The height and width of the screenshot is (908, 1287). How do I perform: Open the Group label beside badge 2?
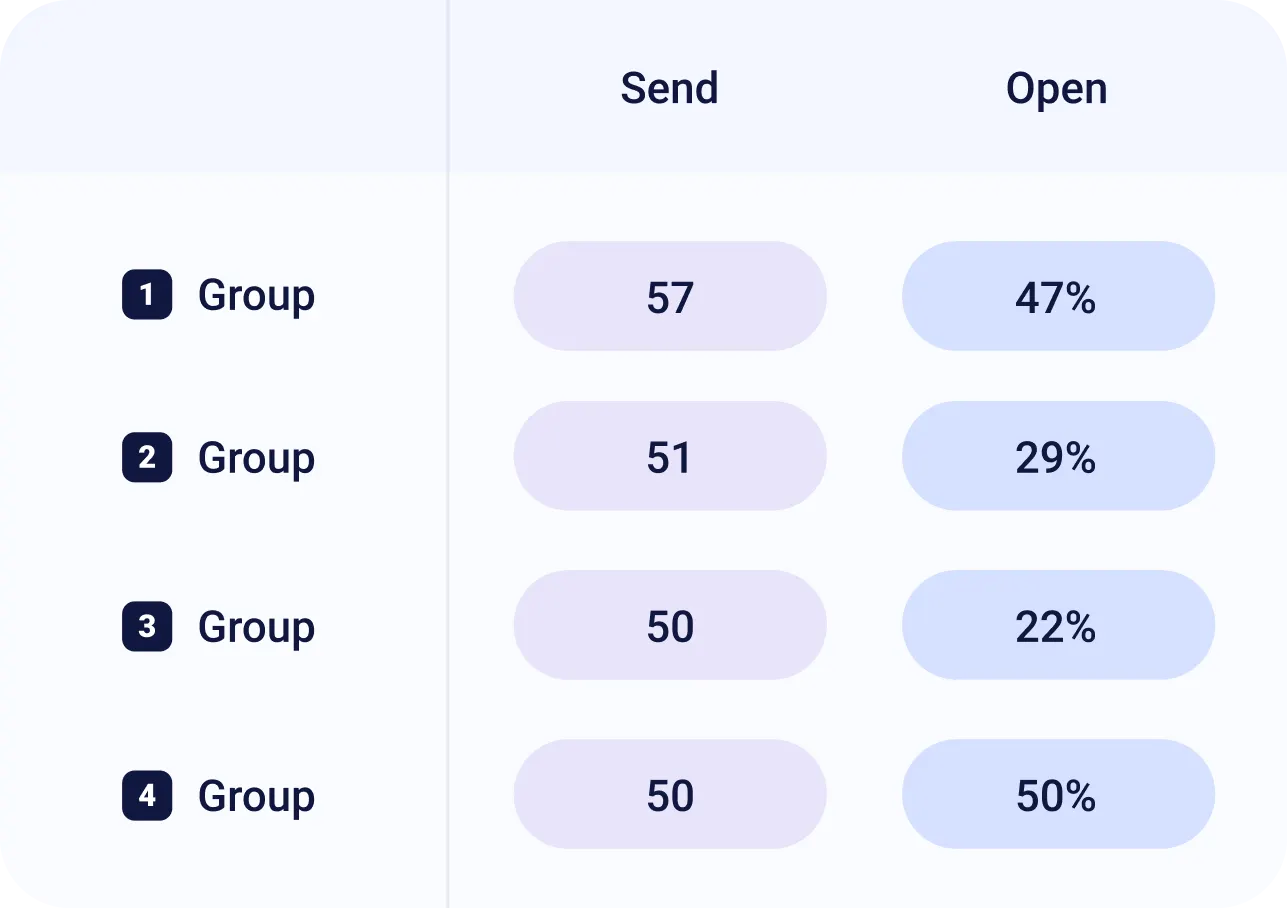tap(256, 458)
